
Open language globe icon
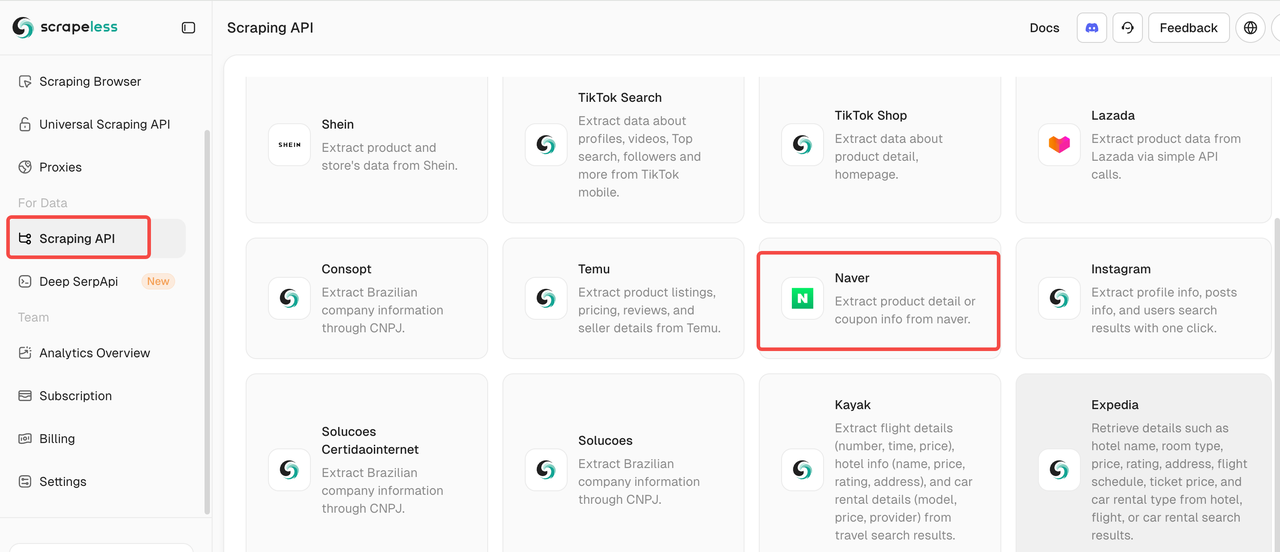pyautogui.click(x=1250, y=28)
